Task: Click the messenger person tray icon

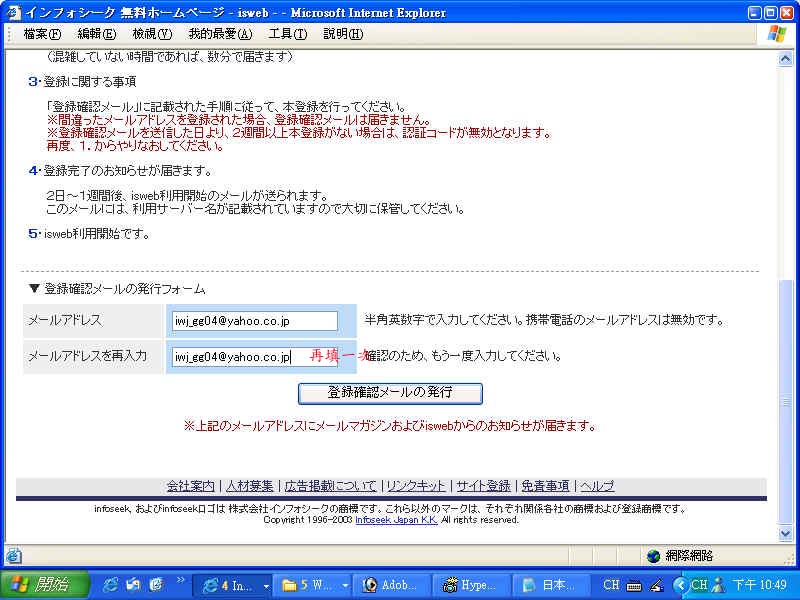Action: pos(719,585)
